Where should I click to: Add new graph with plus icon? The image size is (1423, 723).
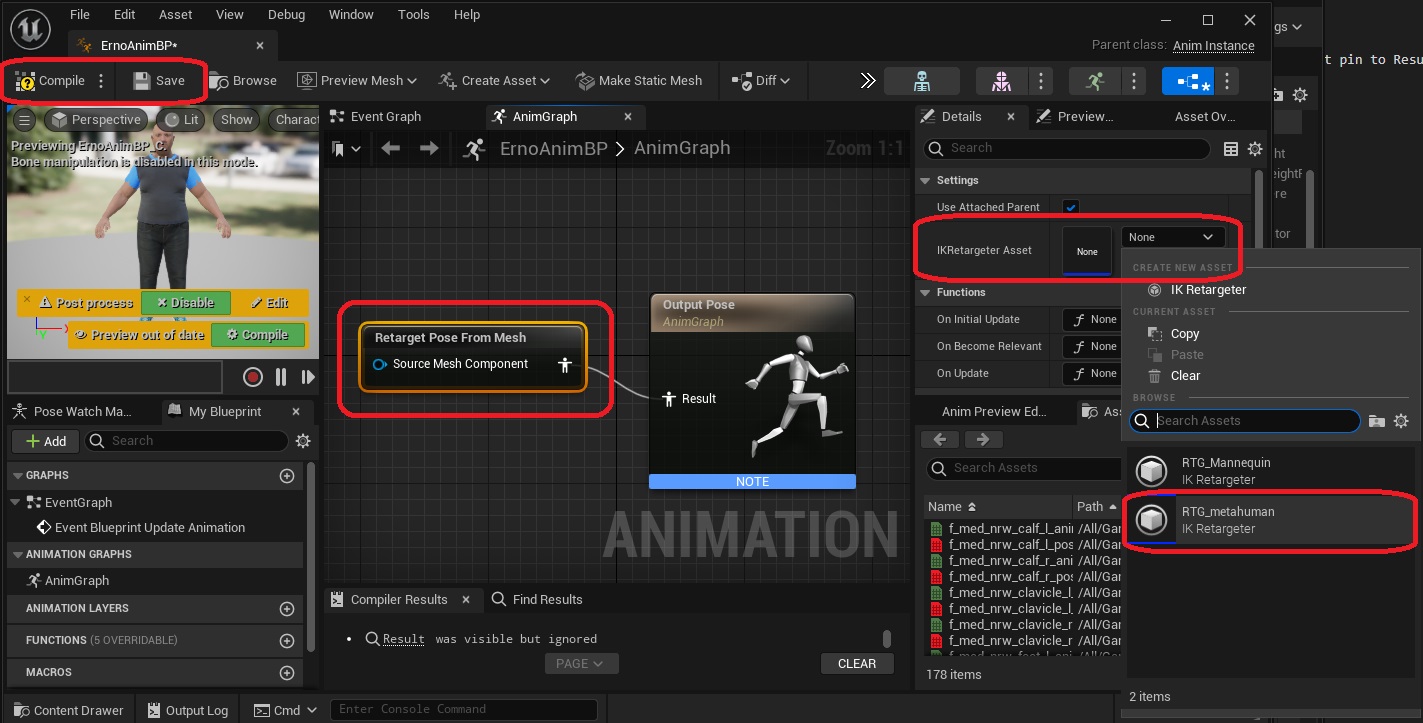[287, 476]
